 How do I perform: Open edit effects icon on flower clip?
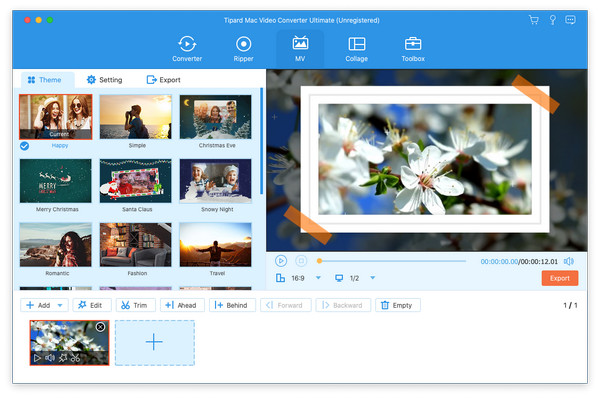(63, 358)
